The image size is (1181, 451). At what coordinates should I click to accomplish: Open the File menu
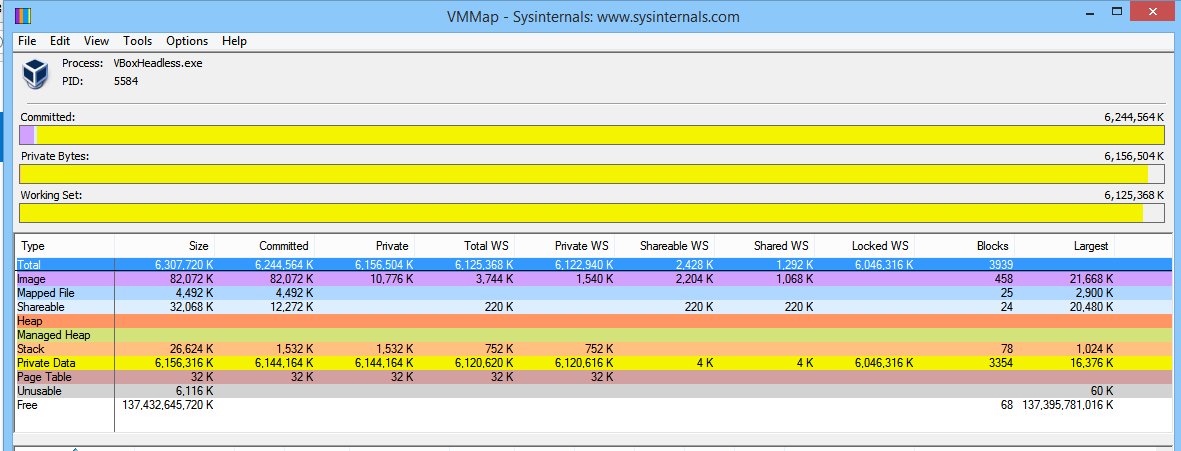[x=26, y=41]
